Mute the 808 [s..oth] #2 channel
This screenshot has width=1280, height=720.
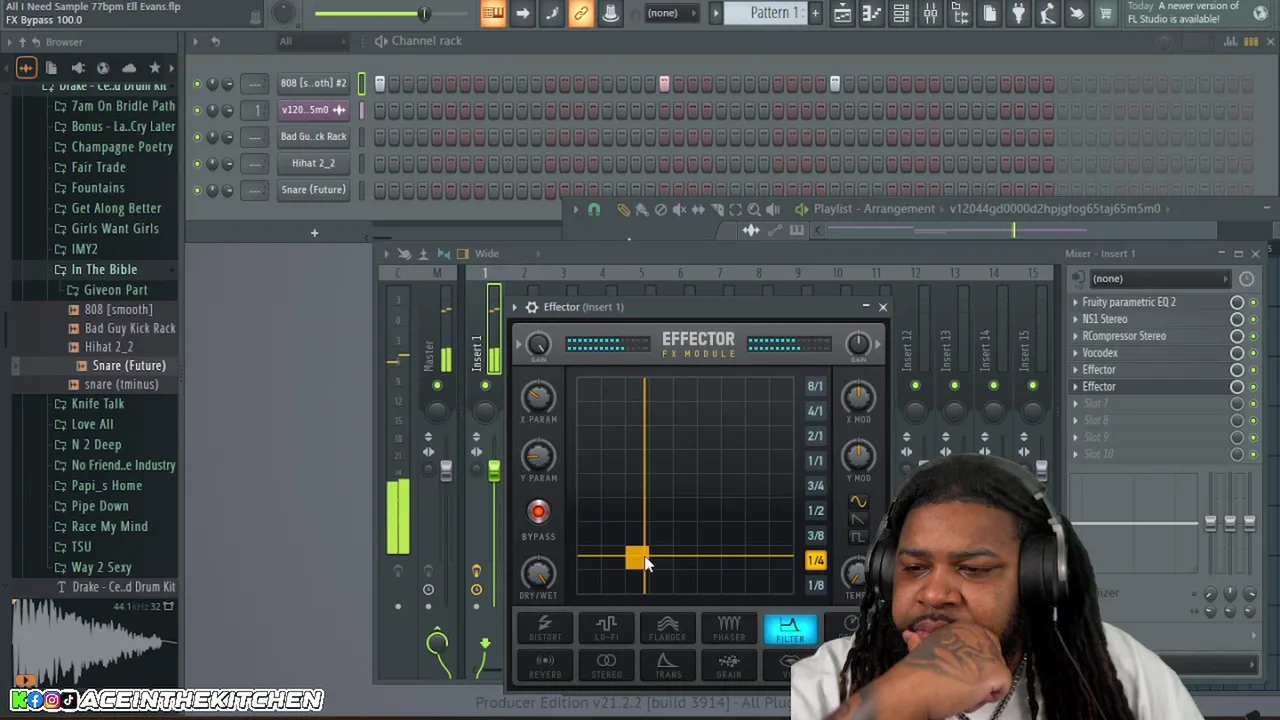click(x=197, y=83)
